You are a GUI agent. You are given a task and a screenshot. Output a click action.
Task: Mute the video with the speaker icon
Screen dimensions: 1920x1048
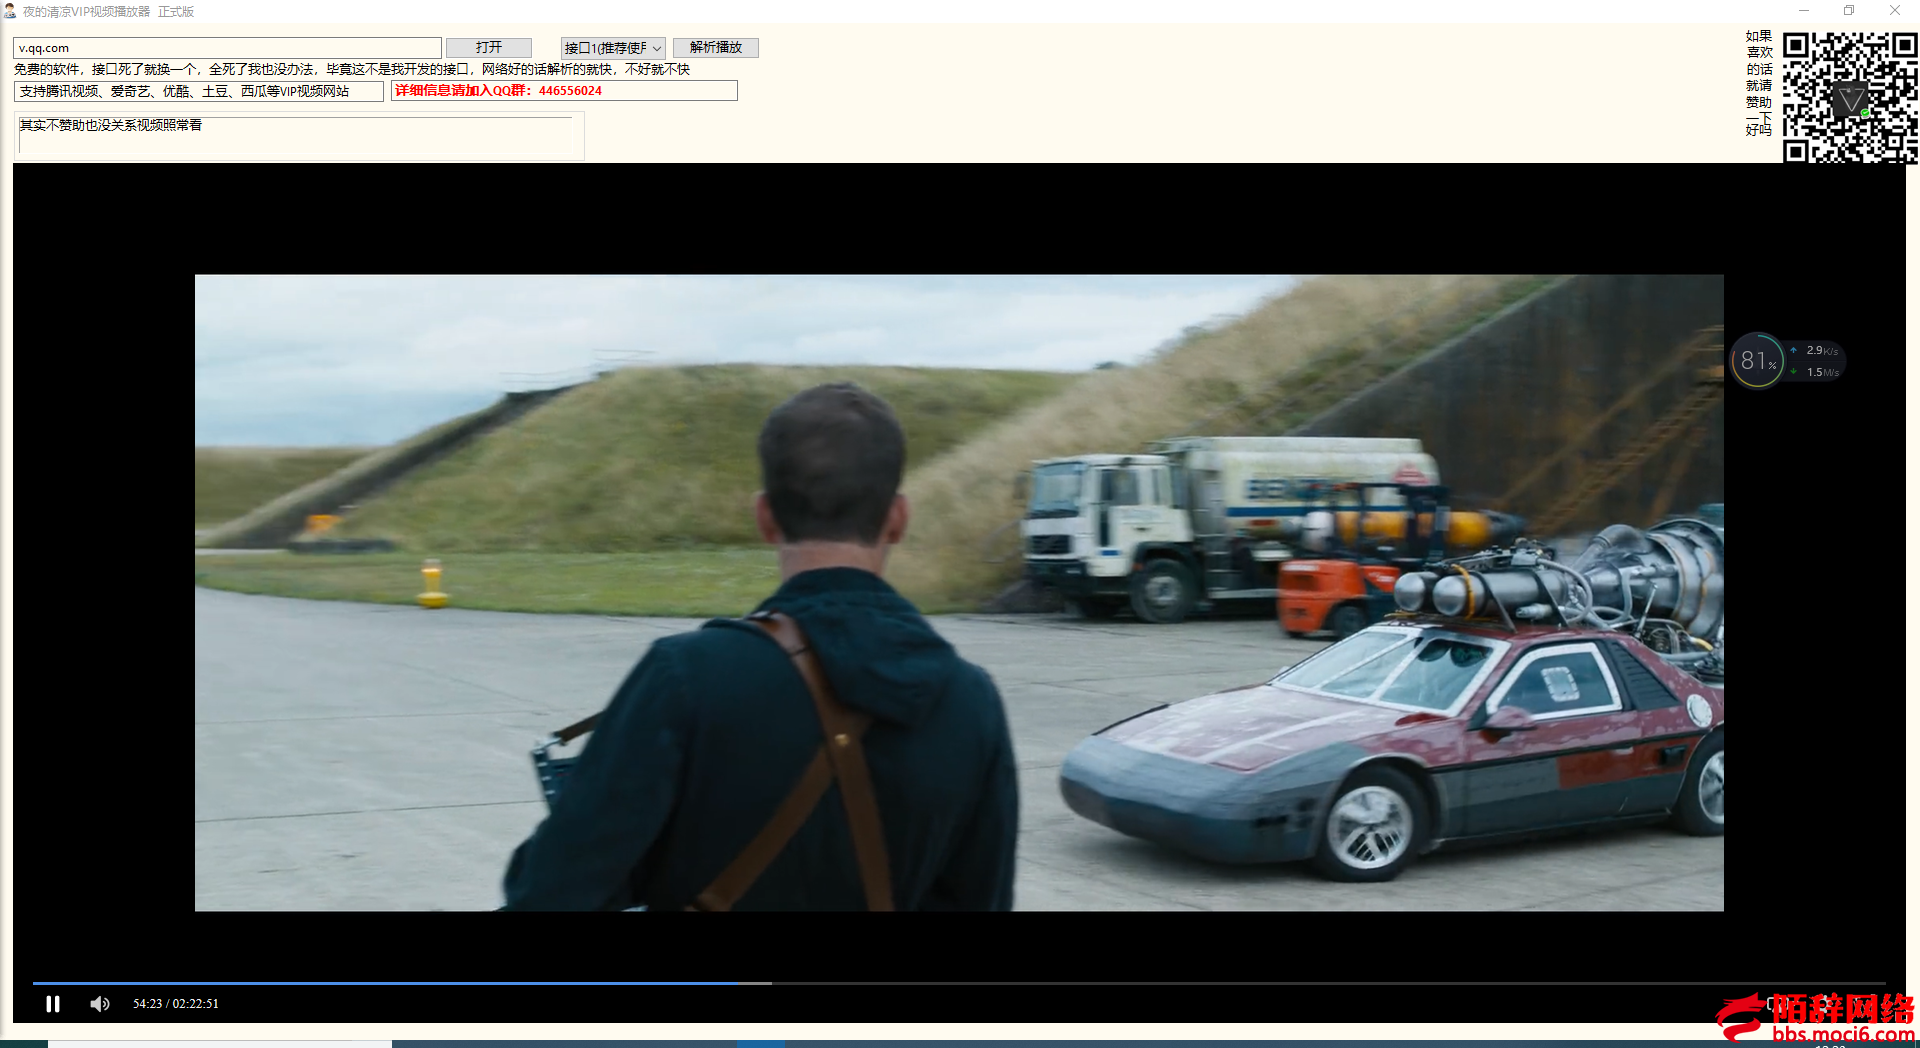coord(100,1004)
